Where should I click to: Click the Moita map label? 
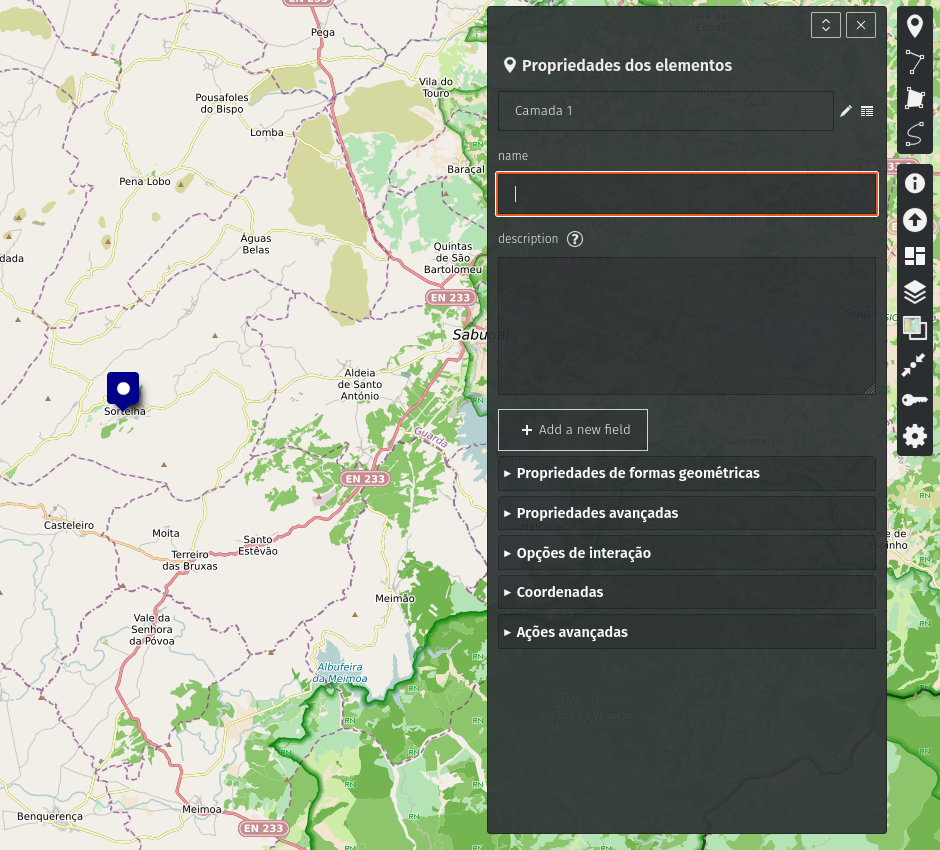[x=165, y=533]
